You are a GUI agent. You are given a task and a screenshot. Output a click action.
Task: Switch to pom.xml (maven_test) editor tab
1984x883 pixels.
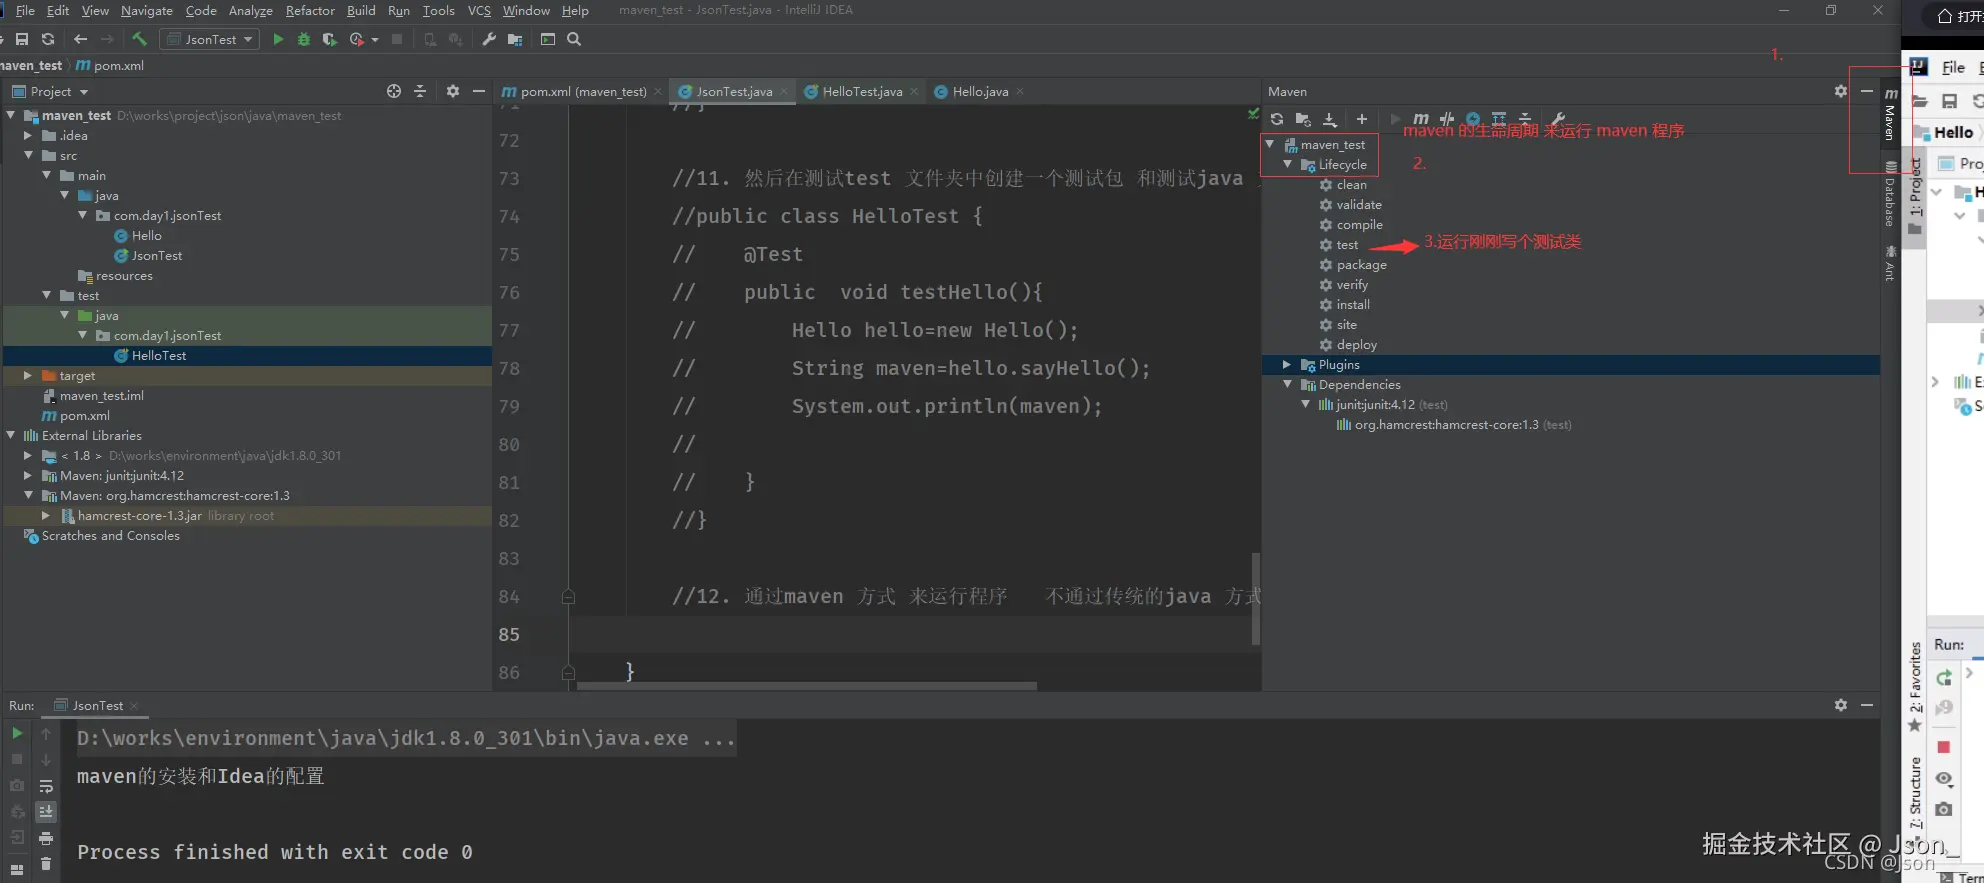pyautogui.click(x=581, y=91)
